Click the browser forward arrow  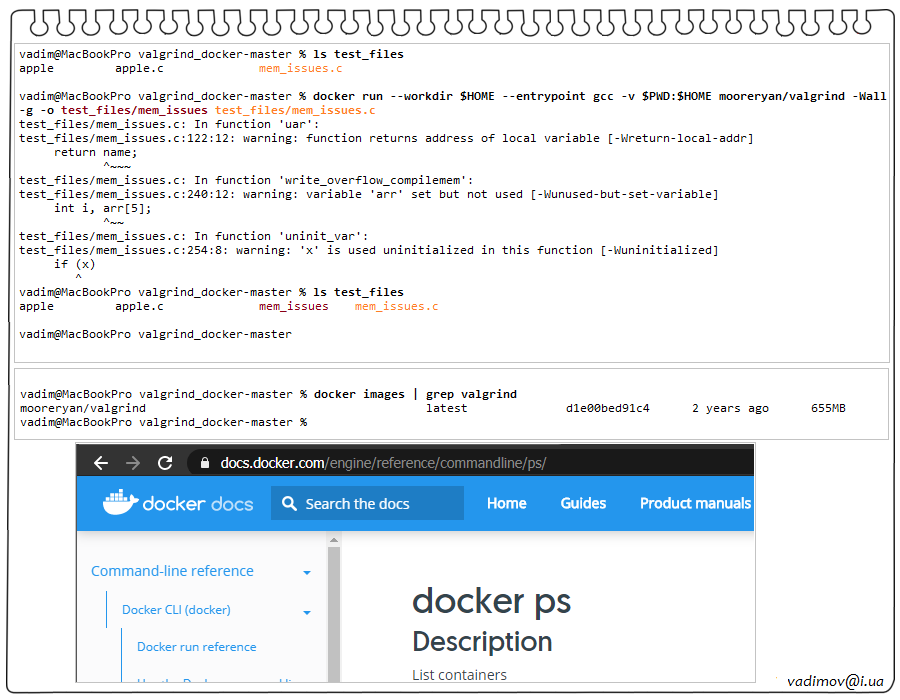tap(133, 463)
